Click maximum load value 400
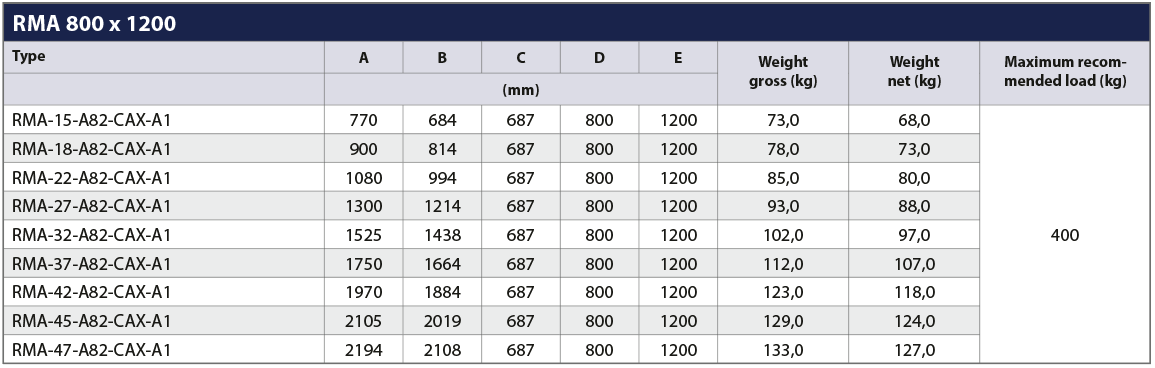 pyautogui.click(x=1065, y=236)
